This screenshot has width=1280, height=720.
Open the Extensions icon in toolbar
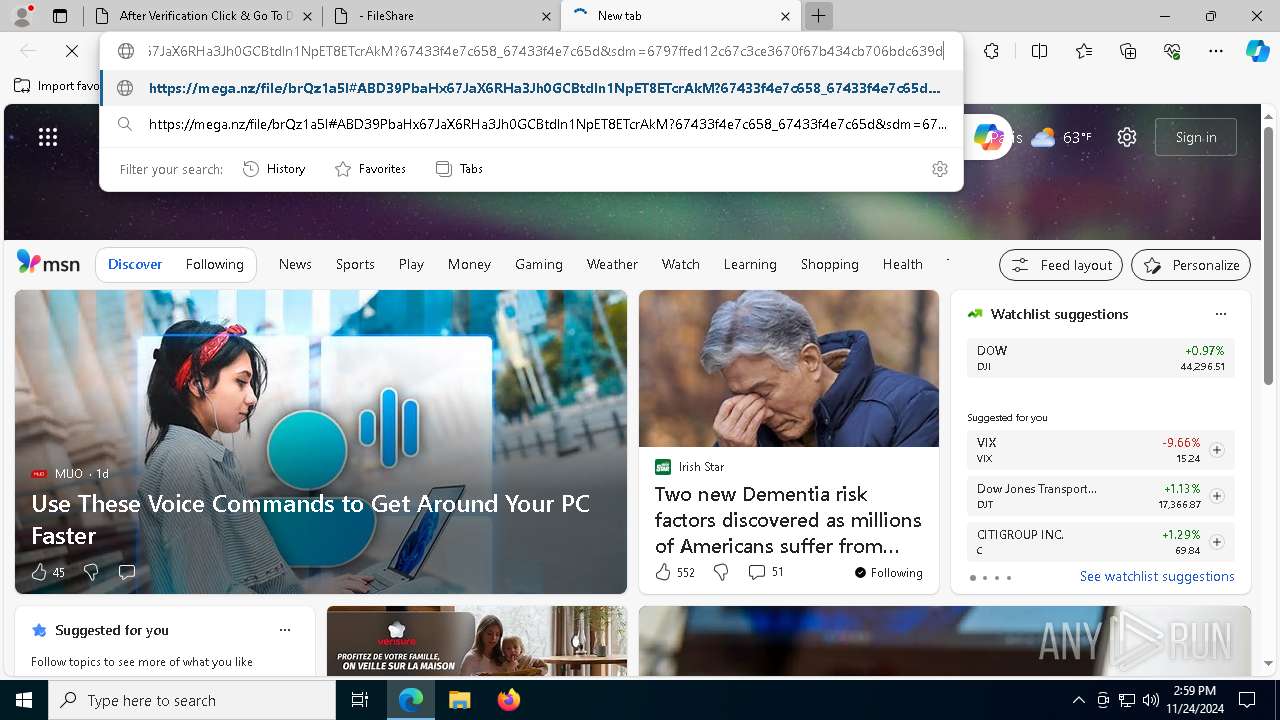click(991, 51)
